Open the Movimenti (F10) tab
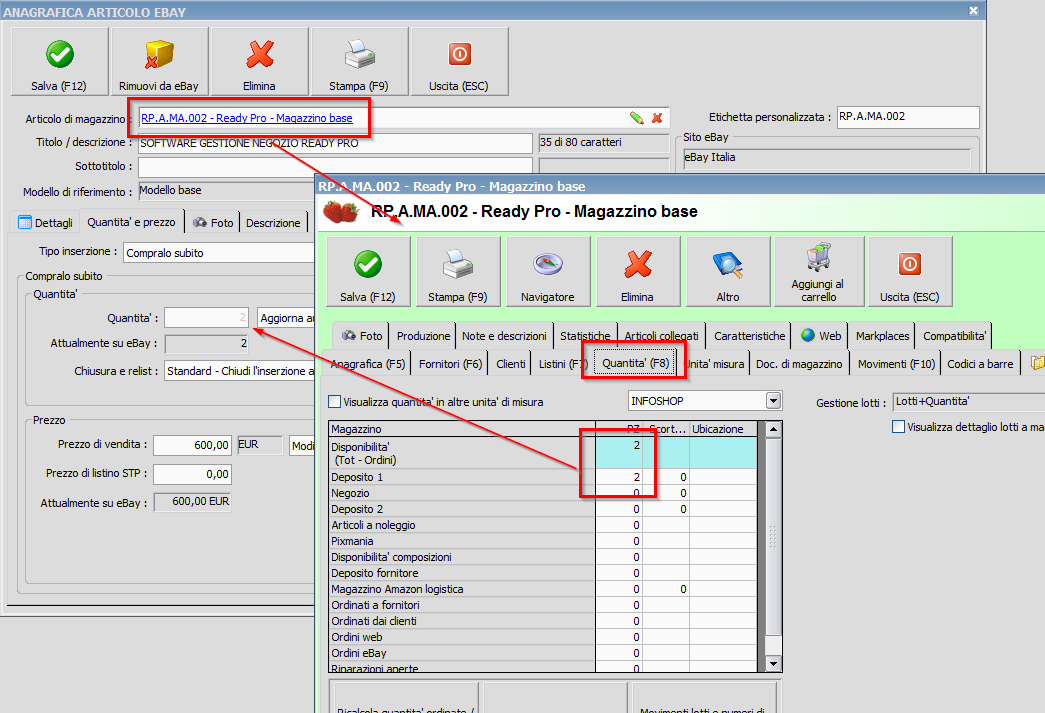The image size is (1045, 713). 896,364
